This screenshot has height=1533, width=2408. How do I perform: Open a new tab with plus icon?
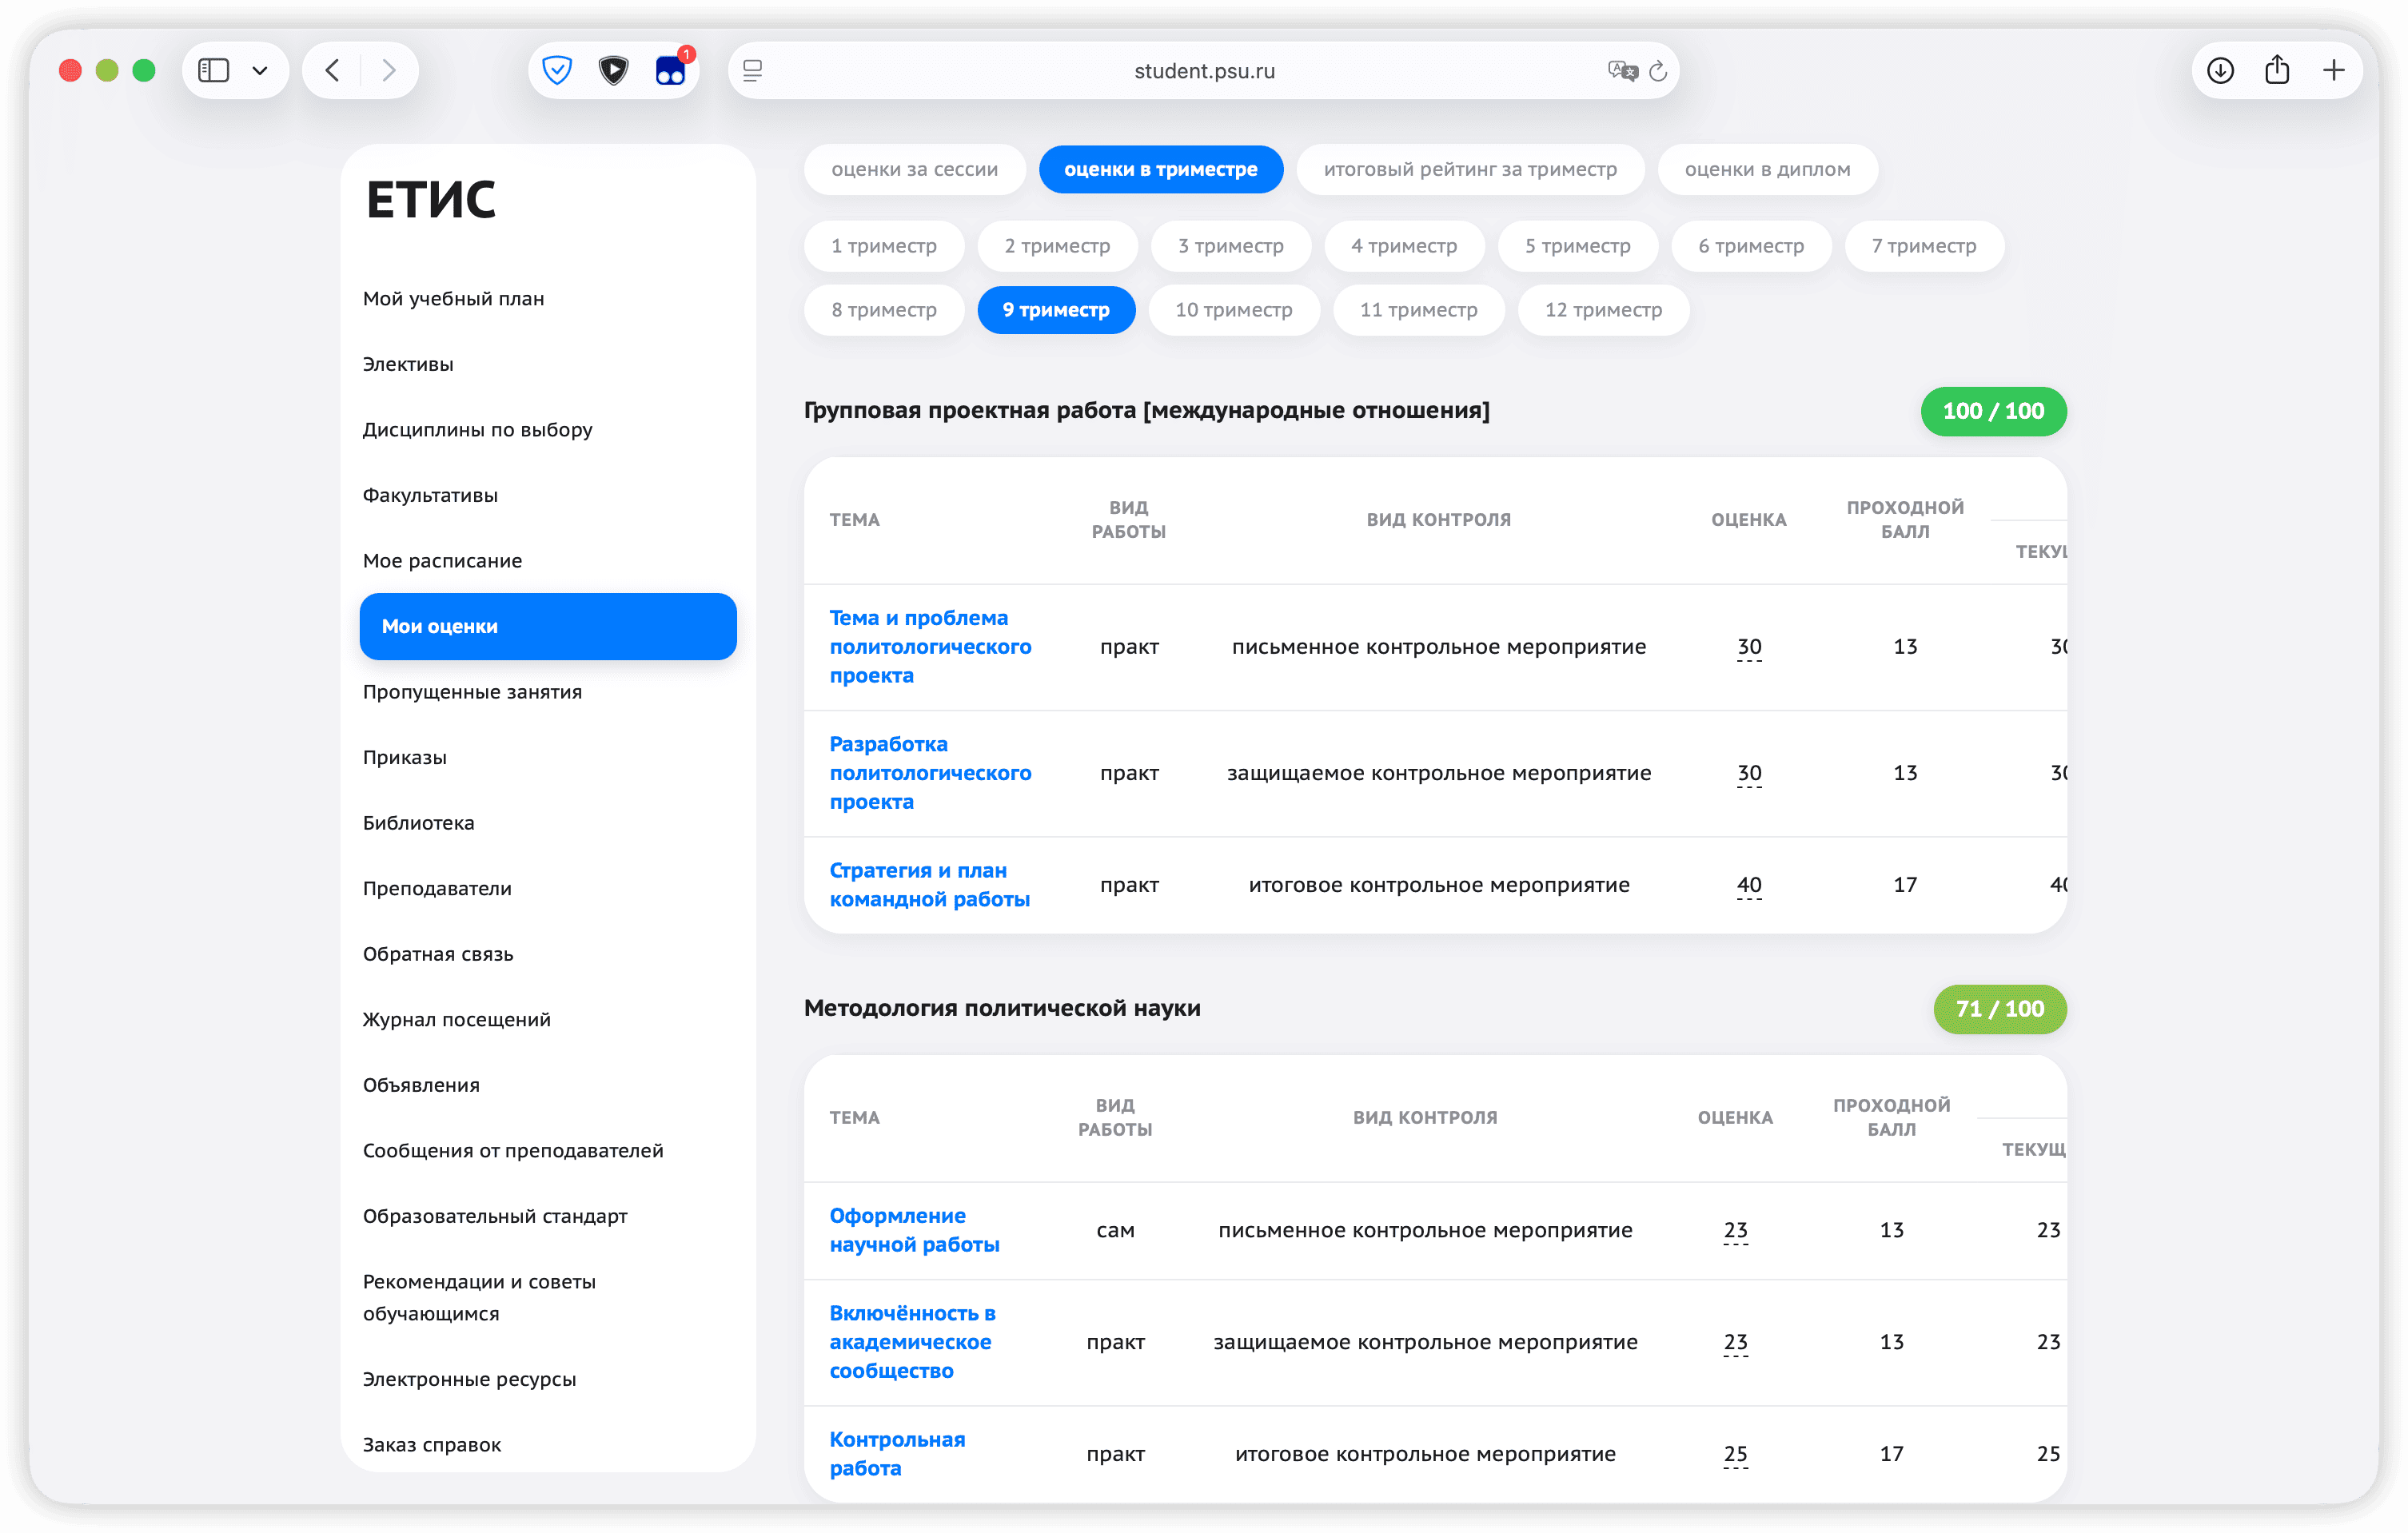[2333, 71]
